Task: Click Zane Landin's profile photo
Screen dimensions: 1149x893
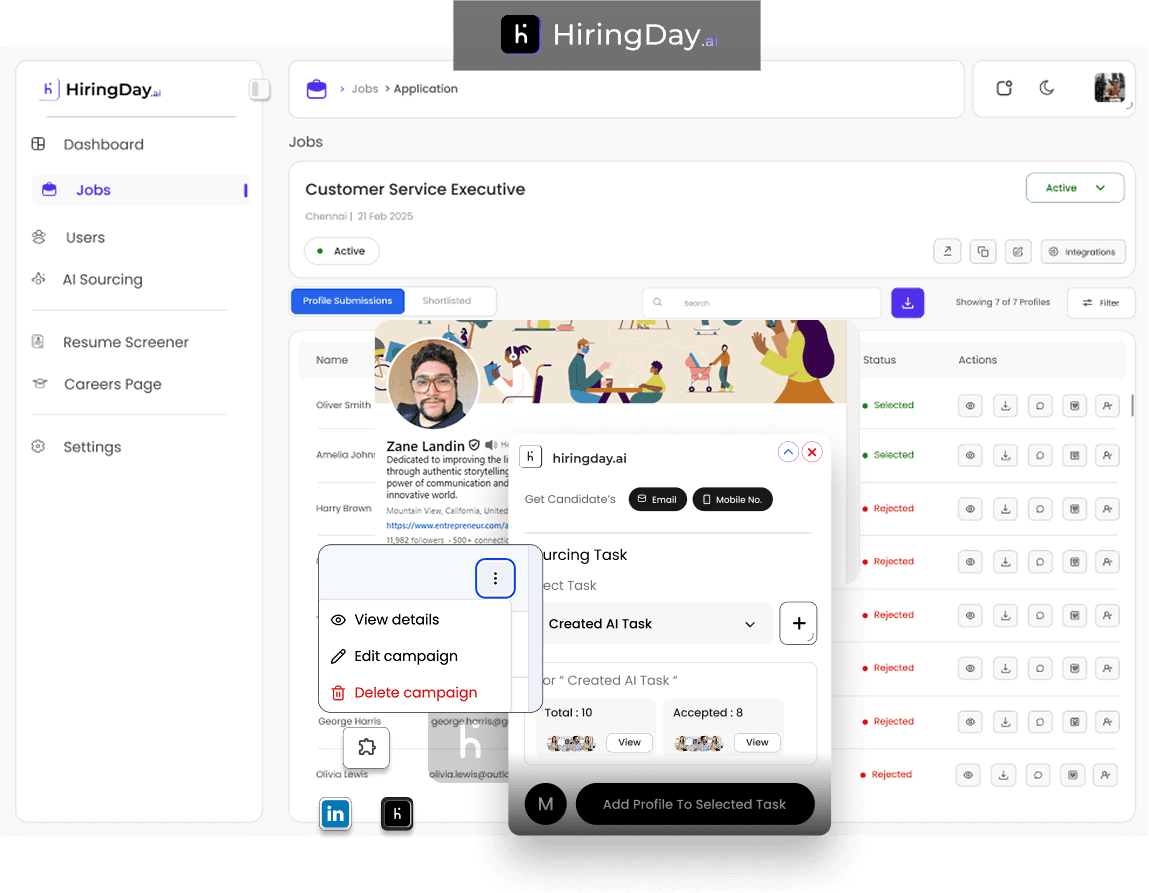Action: tap(432, 383)
